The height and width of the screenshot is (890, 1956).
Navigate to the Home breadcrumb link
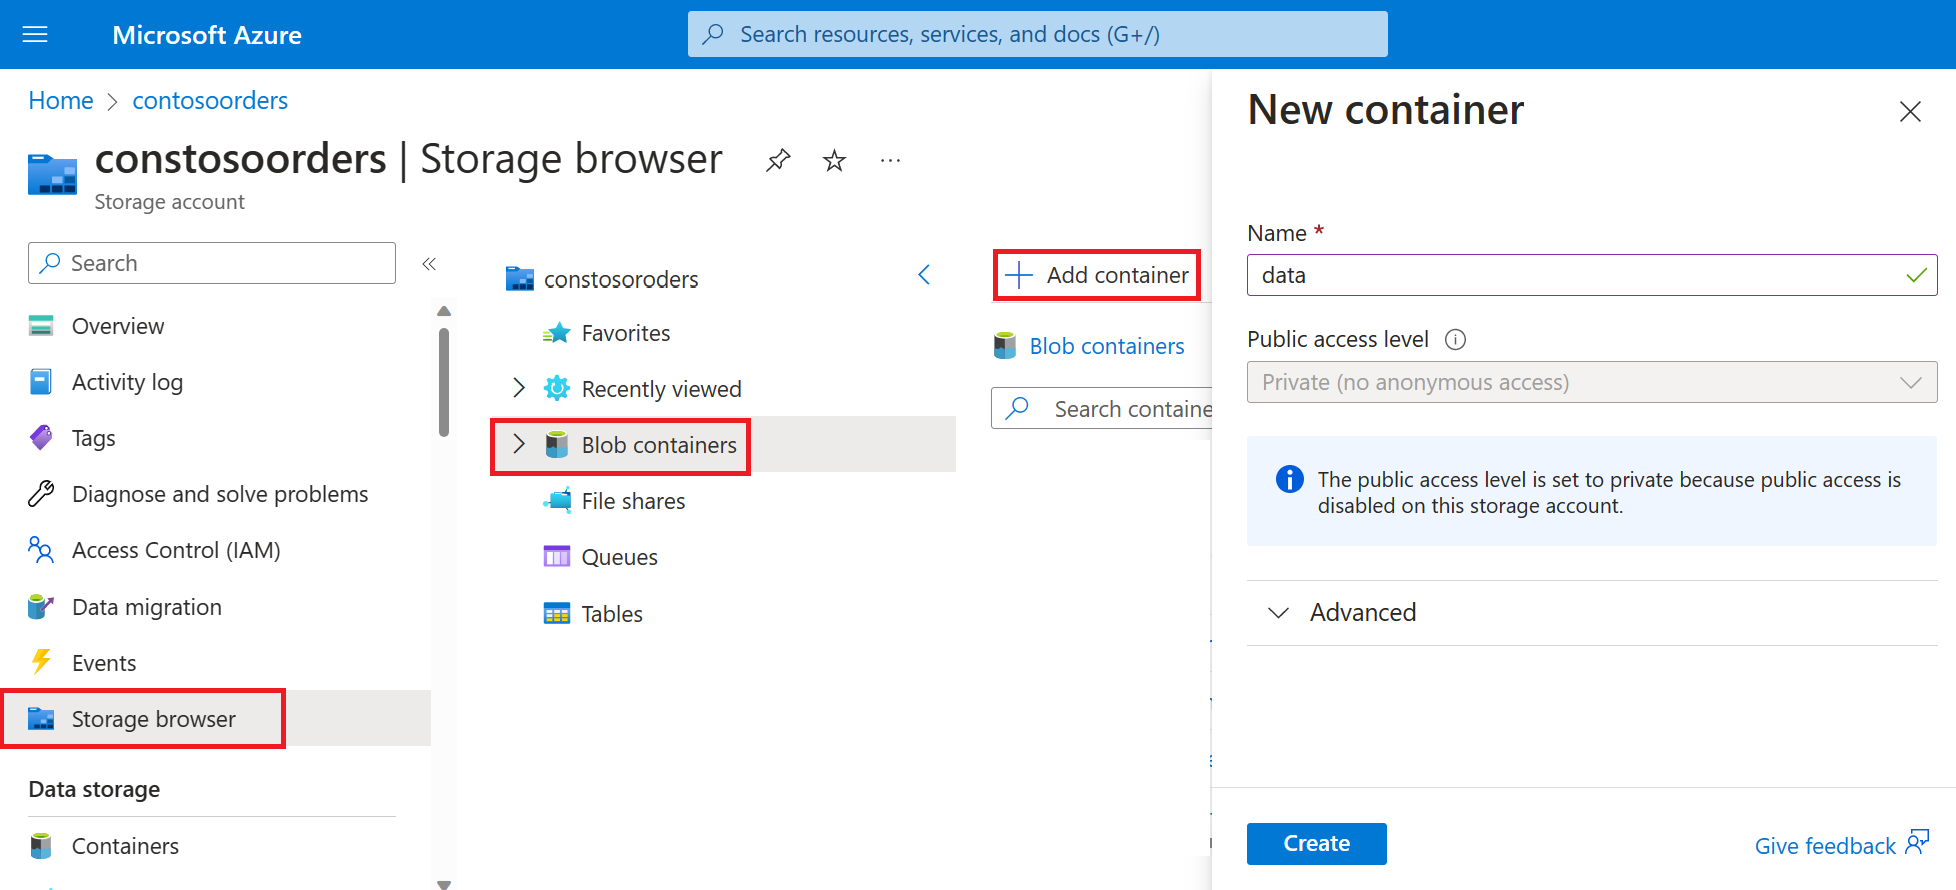[61, 101]
